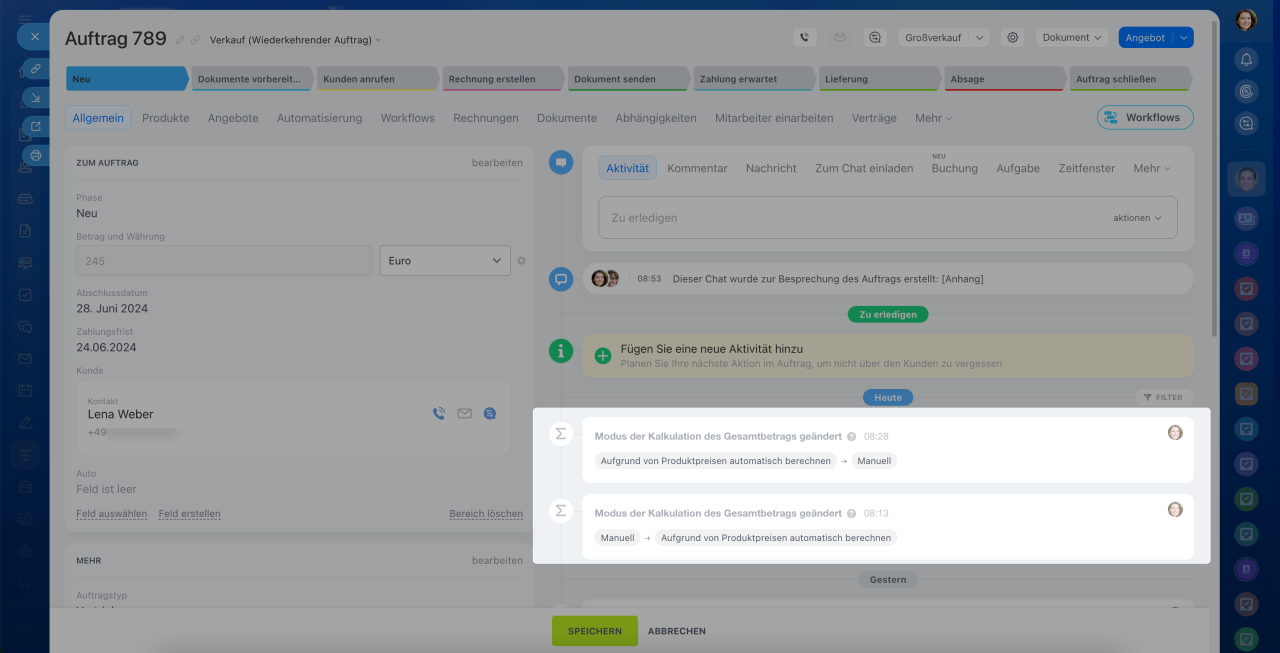This screenshot has width=1280, height=653.
Task: Open the Euro currency dropdown
Action: coord(445,261)
